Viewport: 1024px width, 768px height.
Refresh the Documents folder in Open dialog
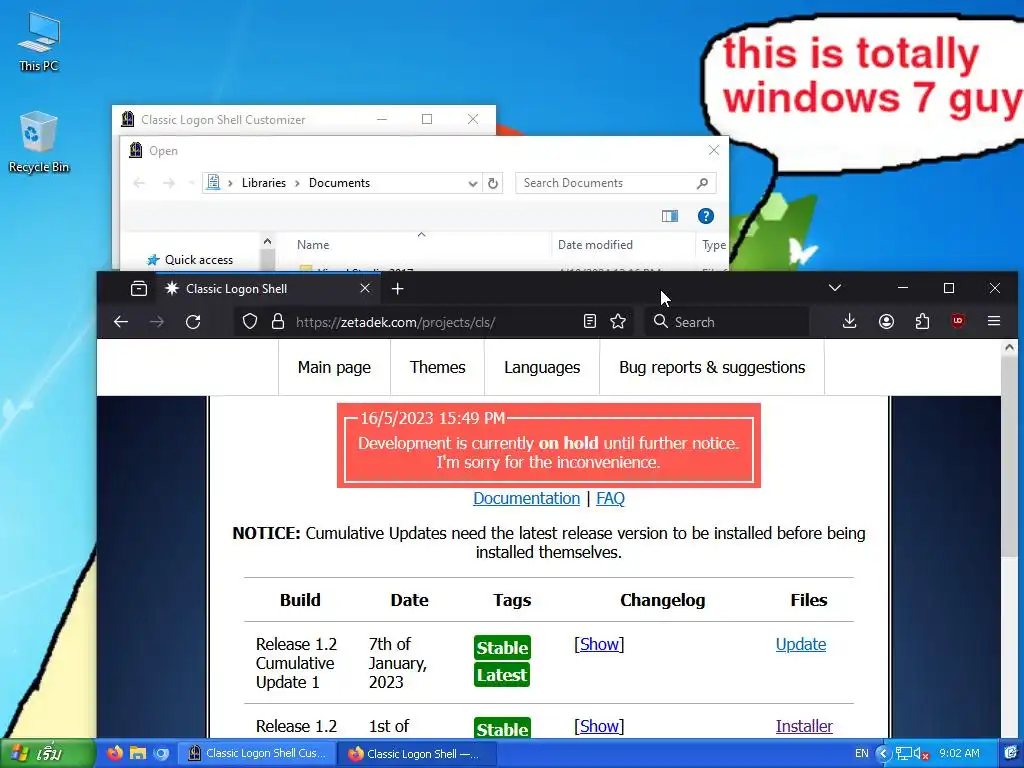[x=493, y=184]
